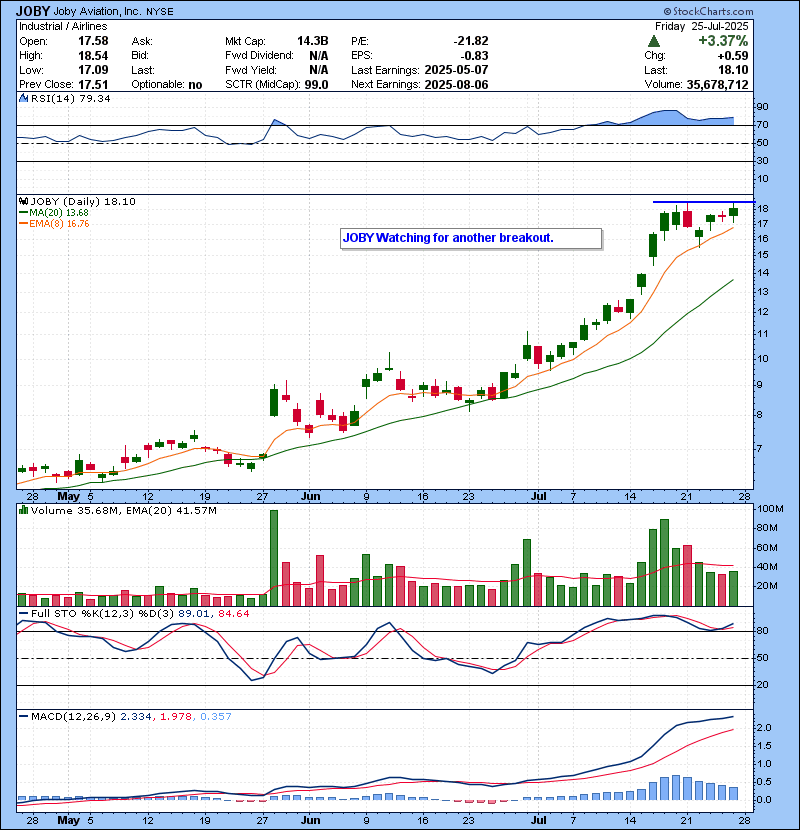Viewport: 800px width, 830px height.
Task: Click the Industrial / Airlines sector label
Action: coord(63,26)
